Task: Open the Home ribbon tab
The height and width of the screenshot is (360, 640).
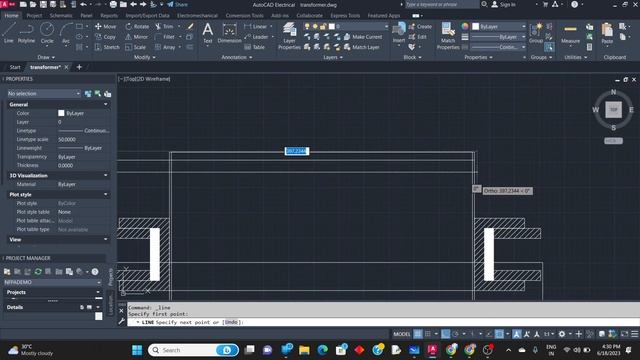Action: coord(11,16)
